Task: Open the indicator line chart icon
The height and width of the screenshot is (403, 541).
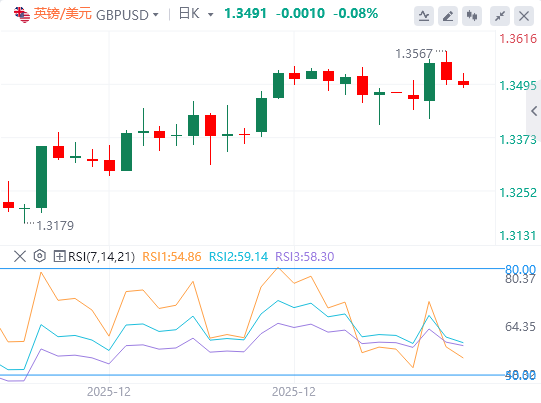Action: pos(424,16)
